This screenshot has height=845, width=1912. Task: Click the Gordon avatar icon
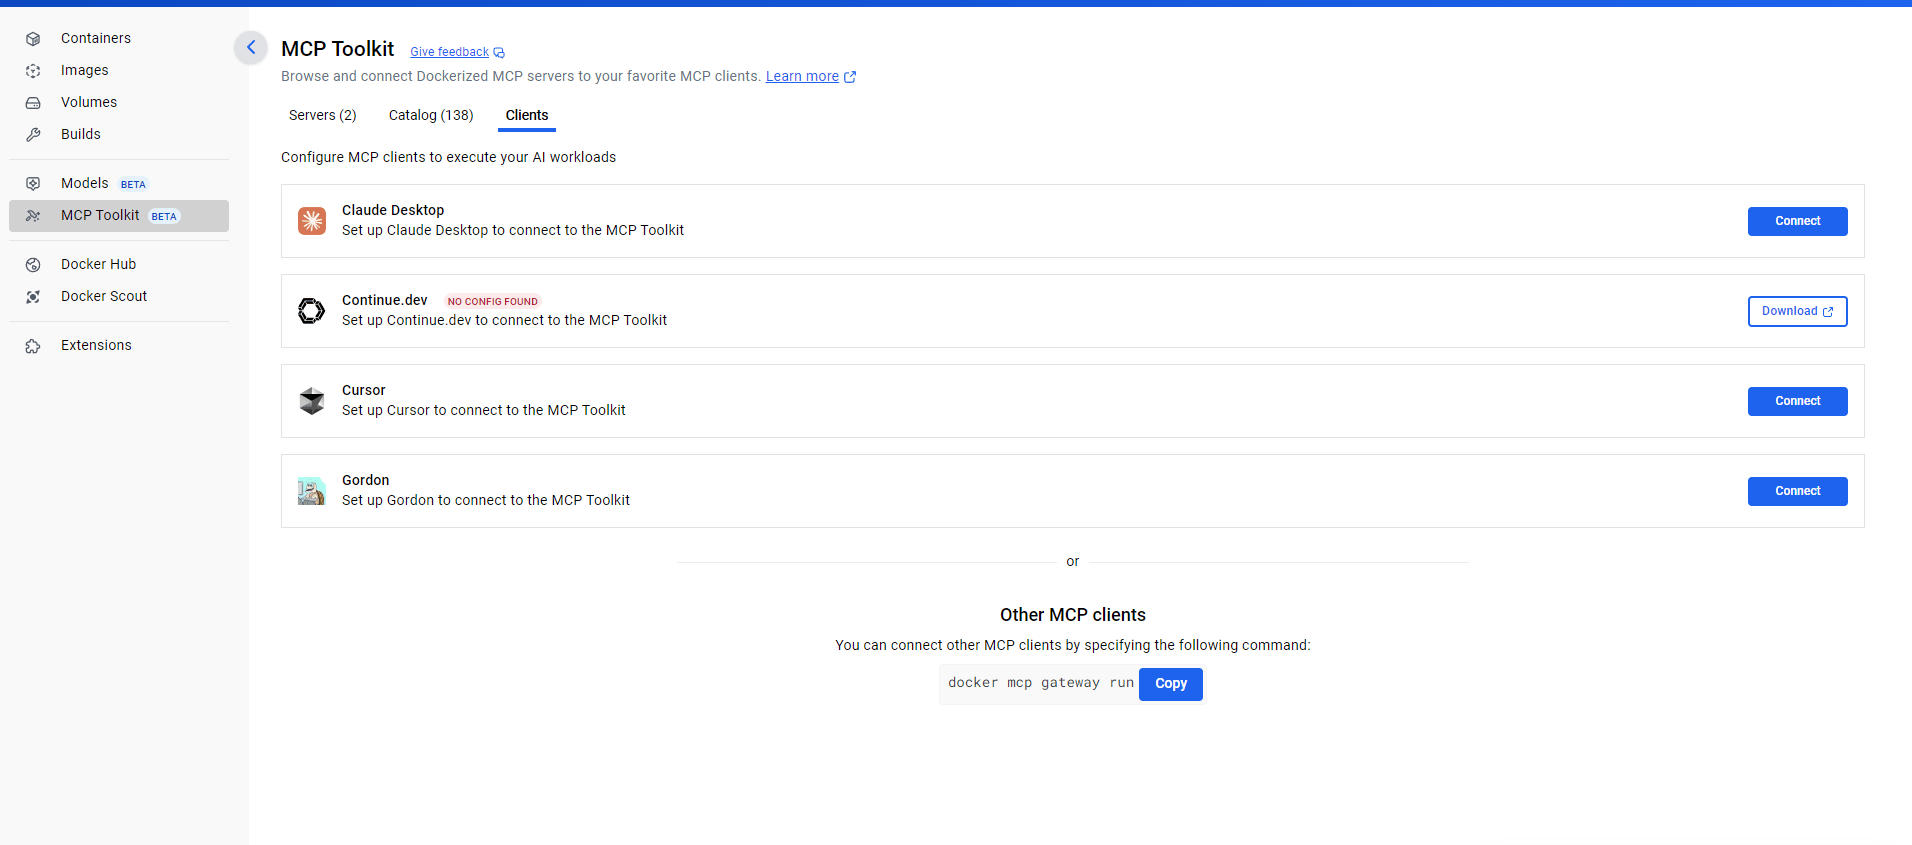pos(312,491)
